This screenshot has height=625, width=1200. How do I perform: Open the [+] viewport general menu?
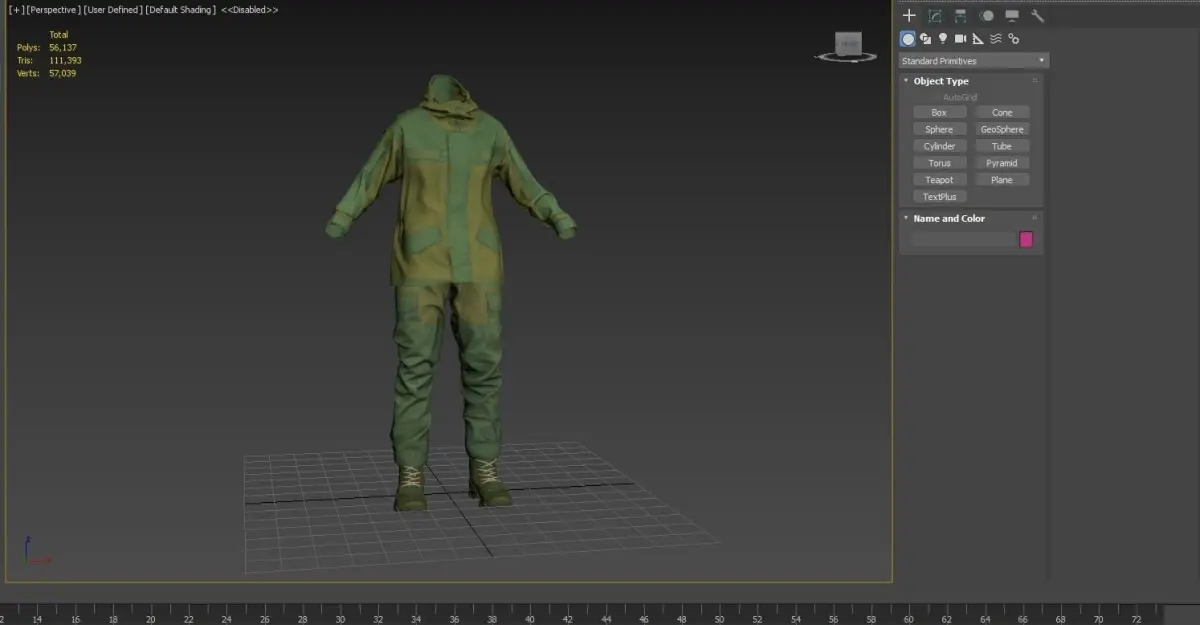coord(16,9)
